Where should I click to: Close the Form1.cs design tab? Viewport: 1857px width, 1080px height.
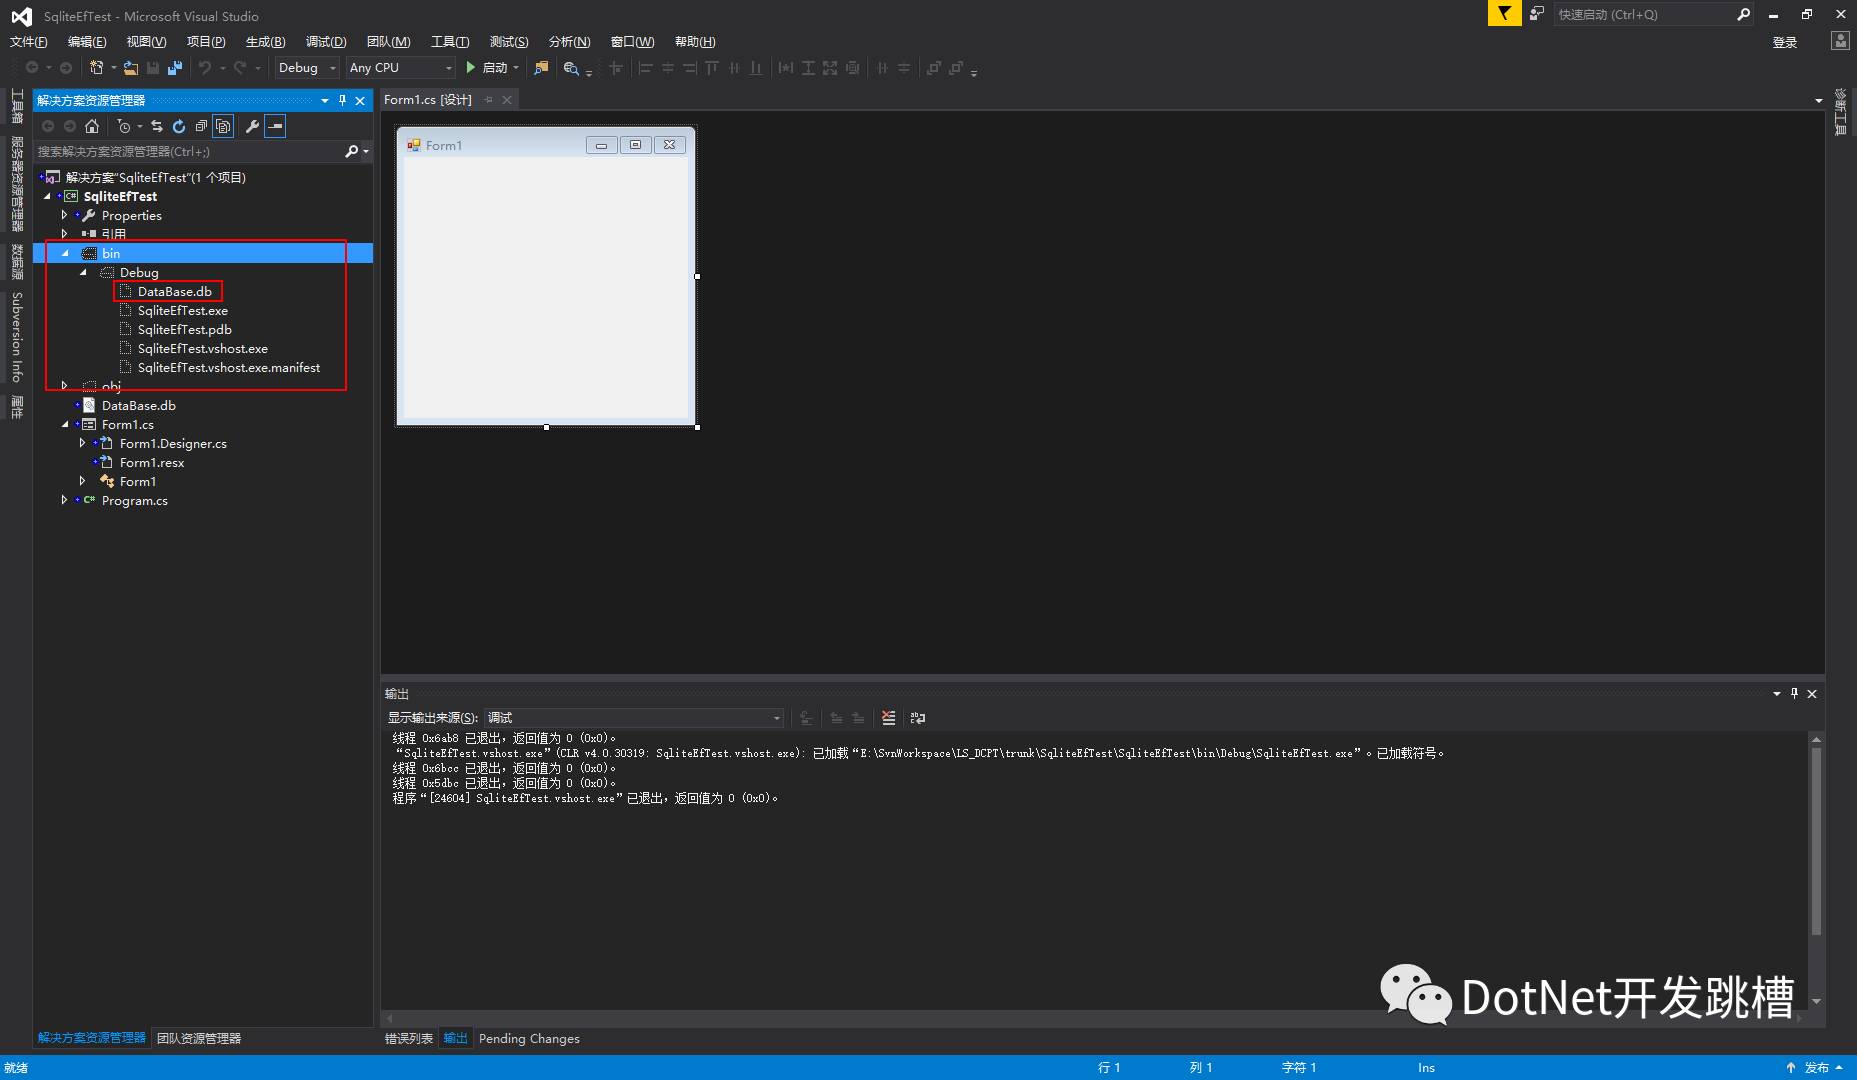pyautogui.click(x=507, y=100)
